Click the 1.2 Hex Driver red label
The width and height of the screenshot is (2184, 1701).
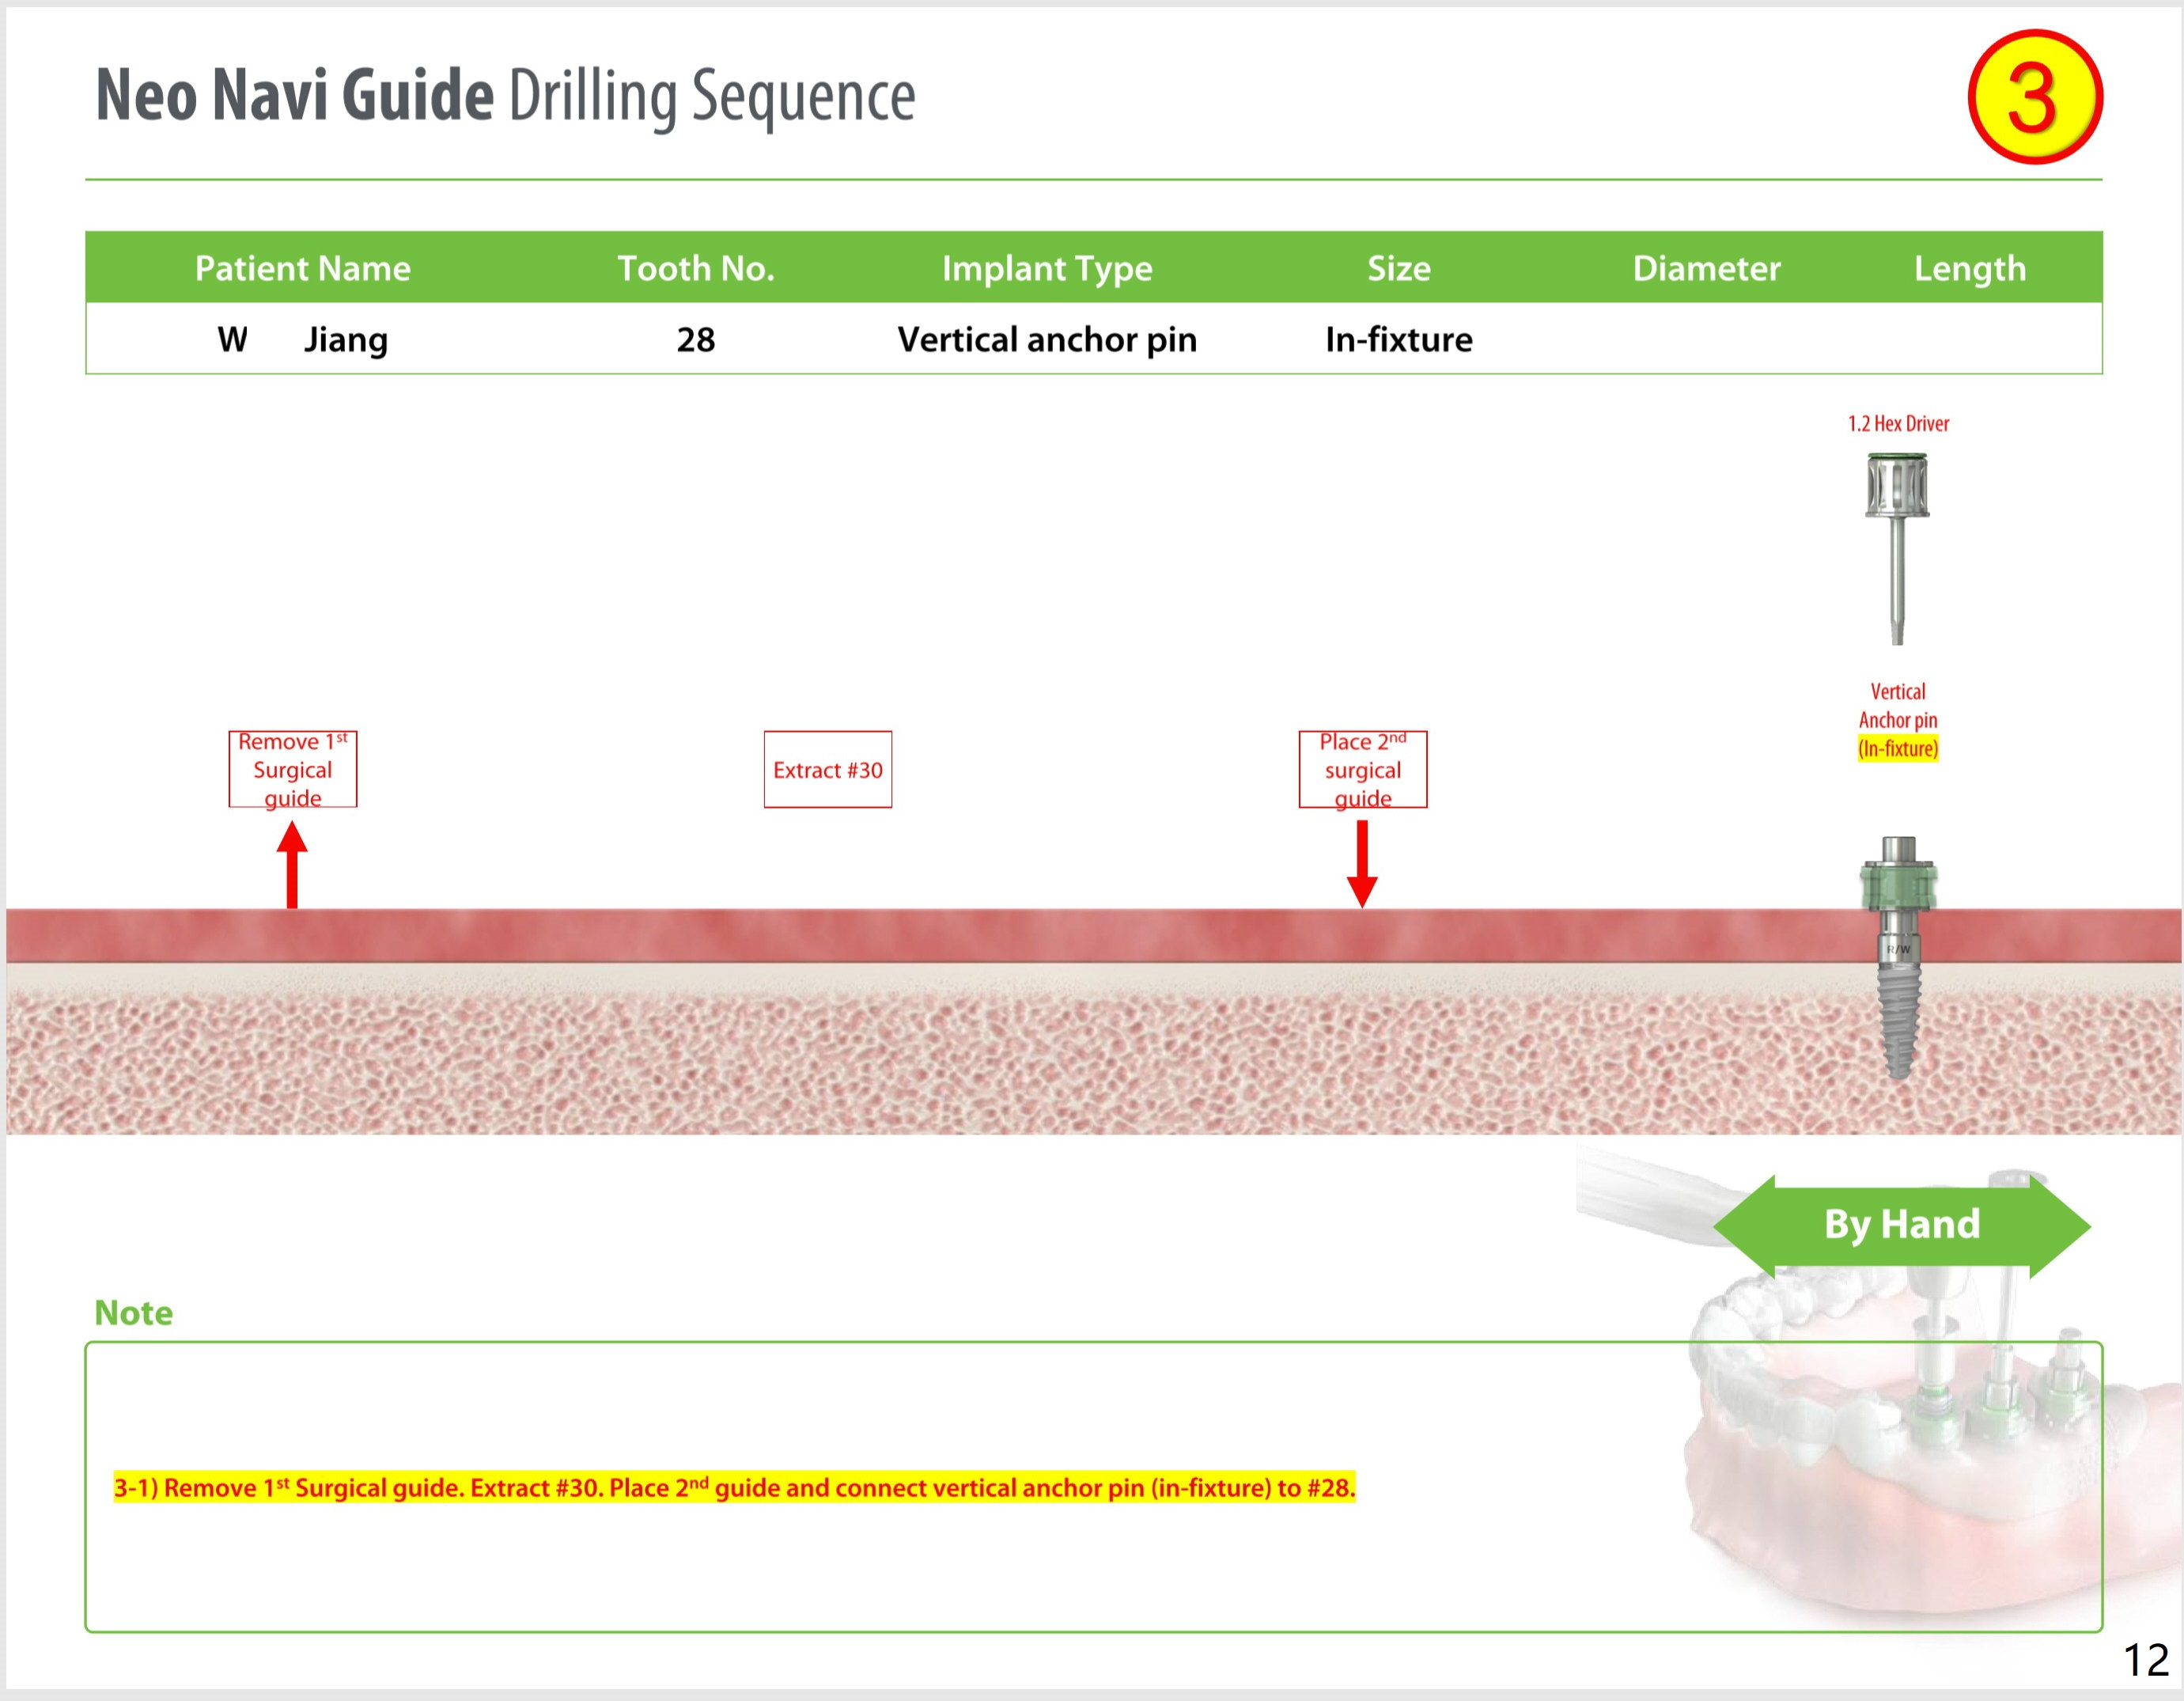tap(1897, 423)
